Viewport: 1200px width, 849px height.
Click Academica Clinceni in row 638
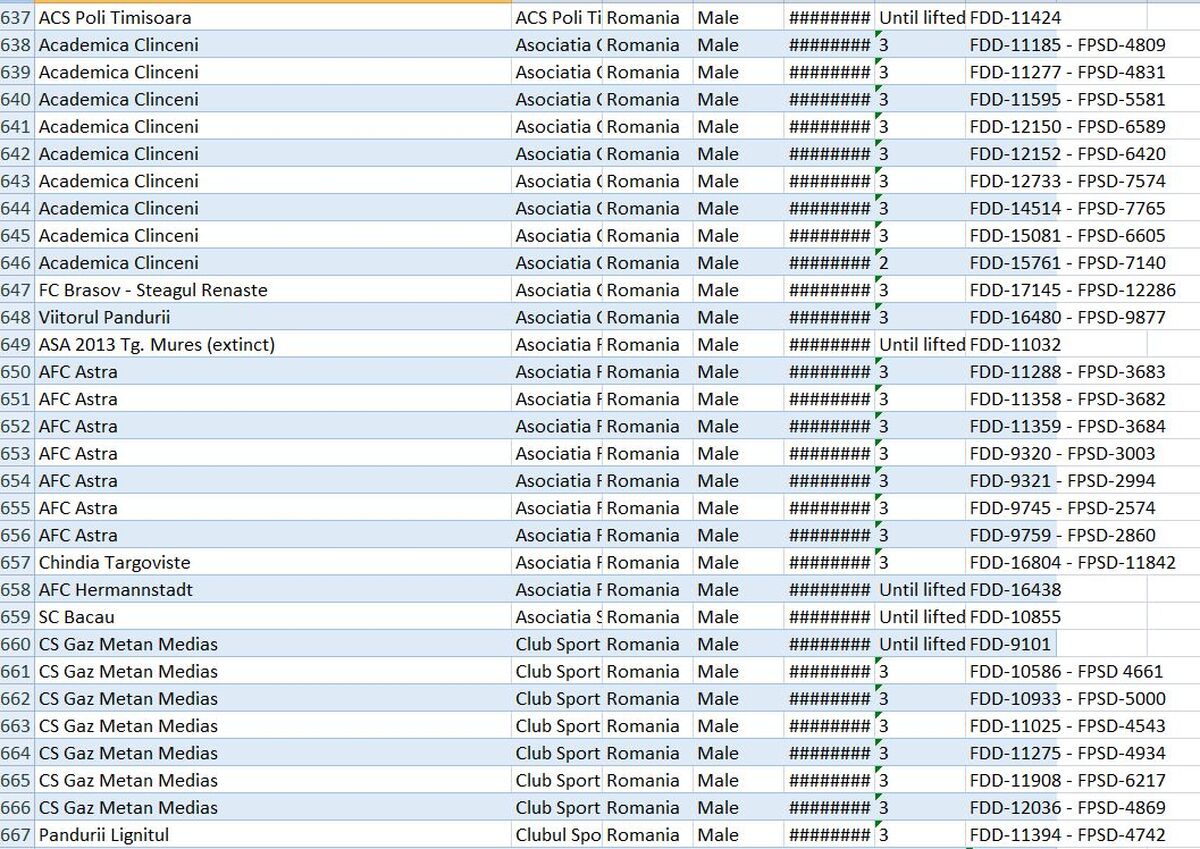point(273,44)
